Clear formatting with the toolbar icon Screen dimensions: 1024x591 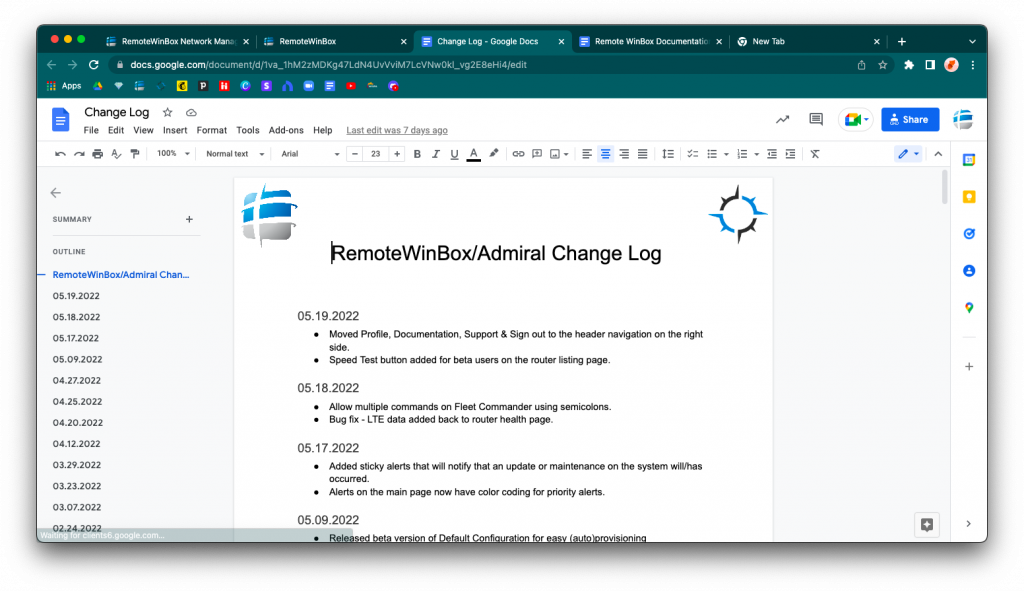(x=815, y=154)
